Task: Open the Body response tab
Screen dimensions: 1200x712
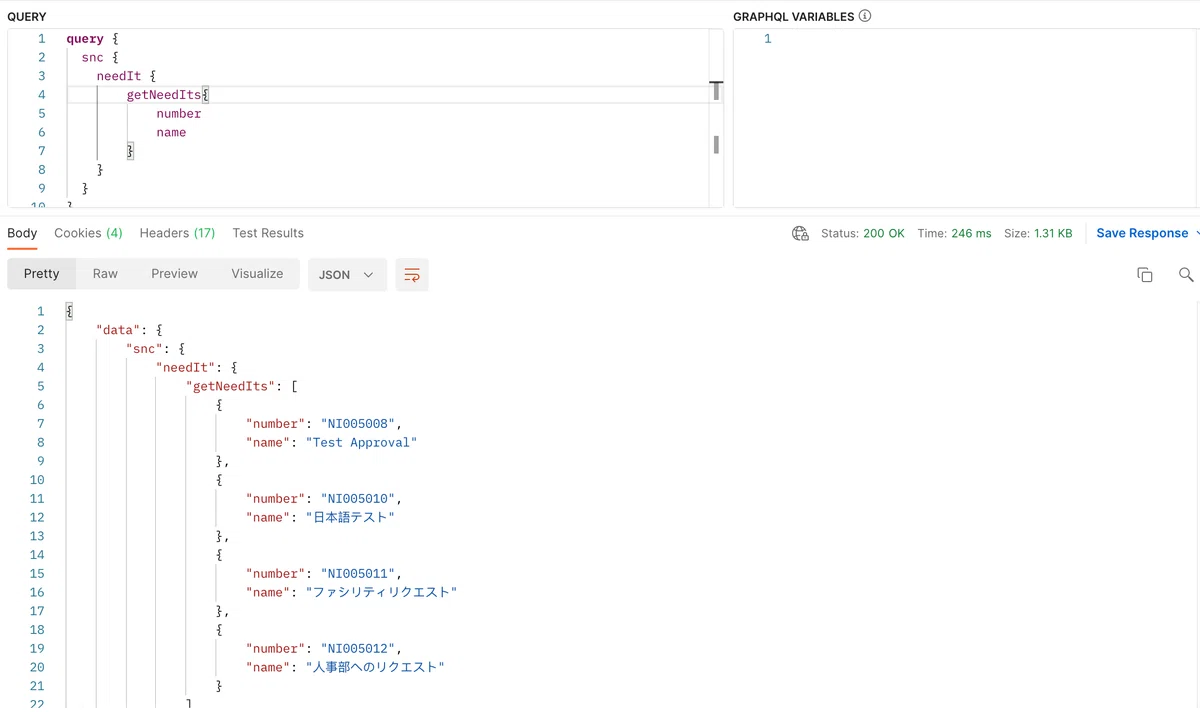Action: [22, 233]
